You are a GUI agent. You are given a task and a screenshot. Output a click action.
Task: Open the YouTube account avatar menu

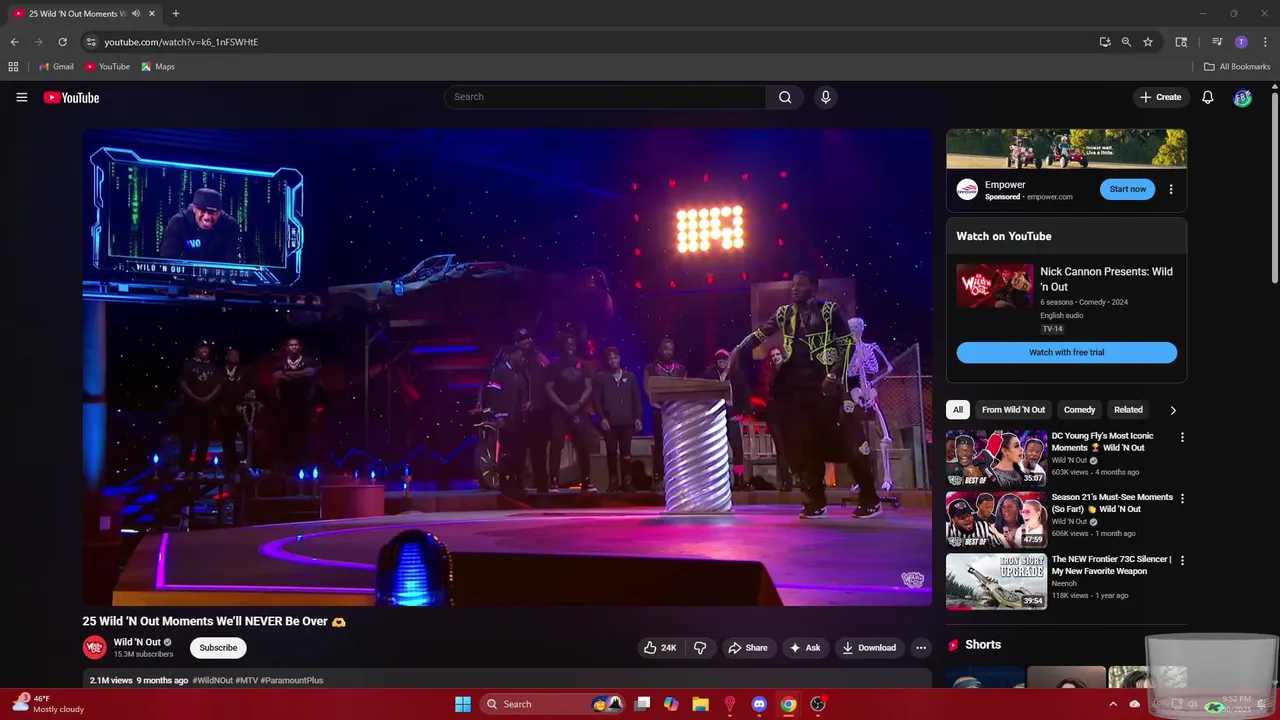click(x=1243, y=97)
